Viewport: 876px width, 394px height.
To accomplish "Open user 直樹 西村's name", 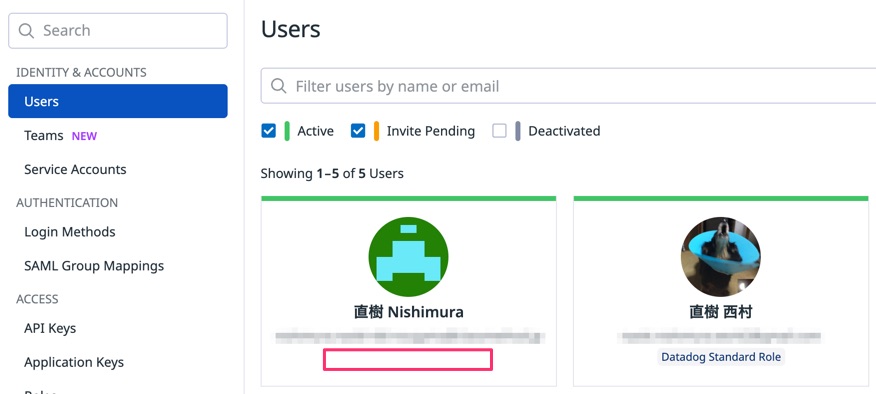I will [721, 312].
